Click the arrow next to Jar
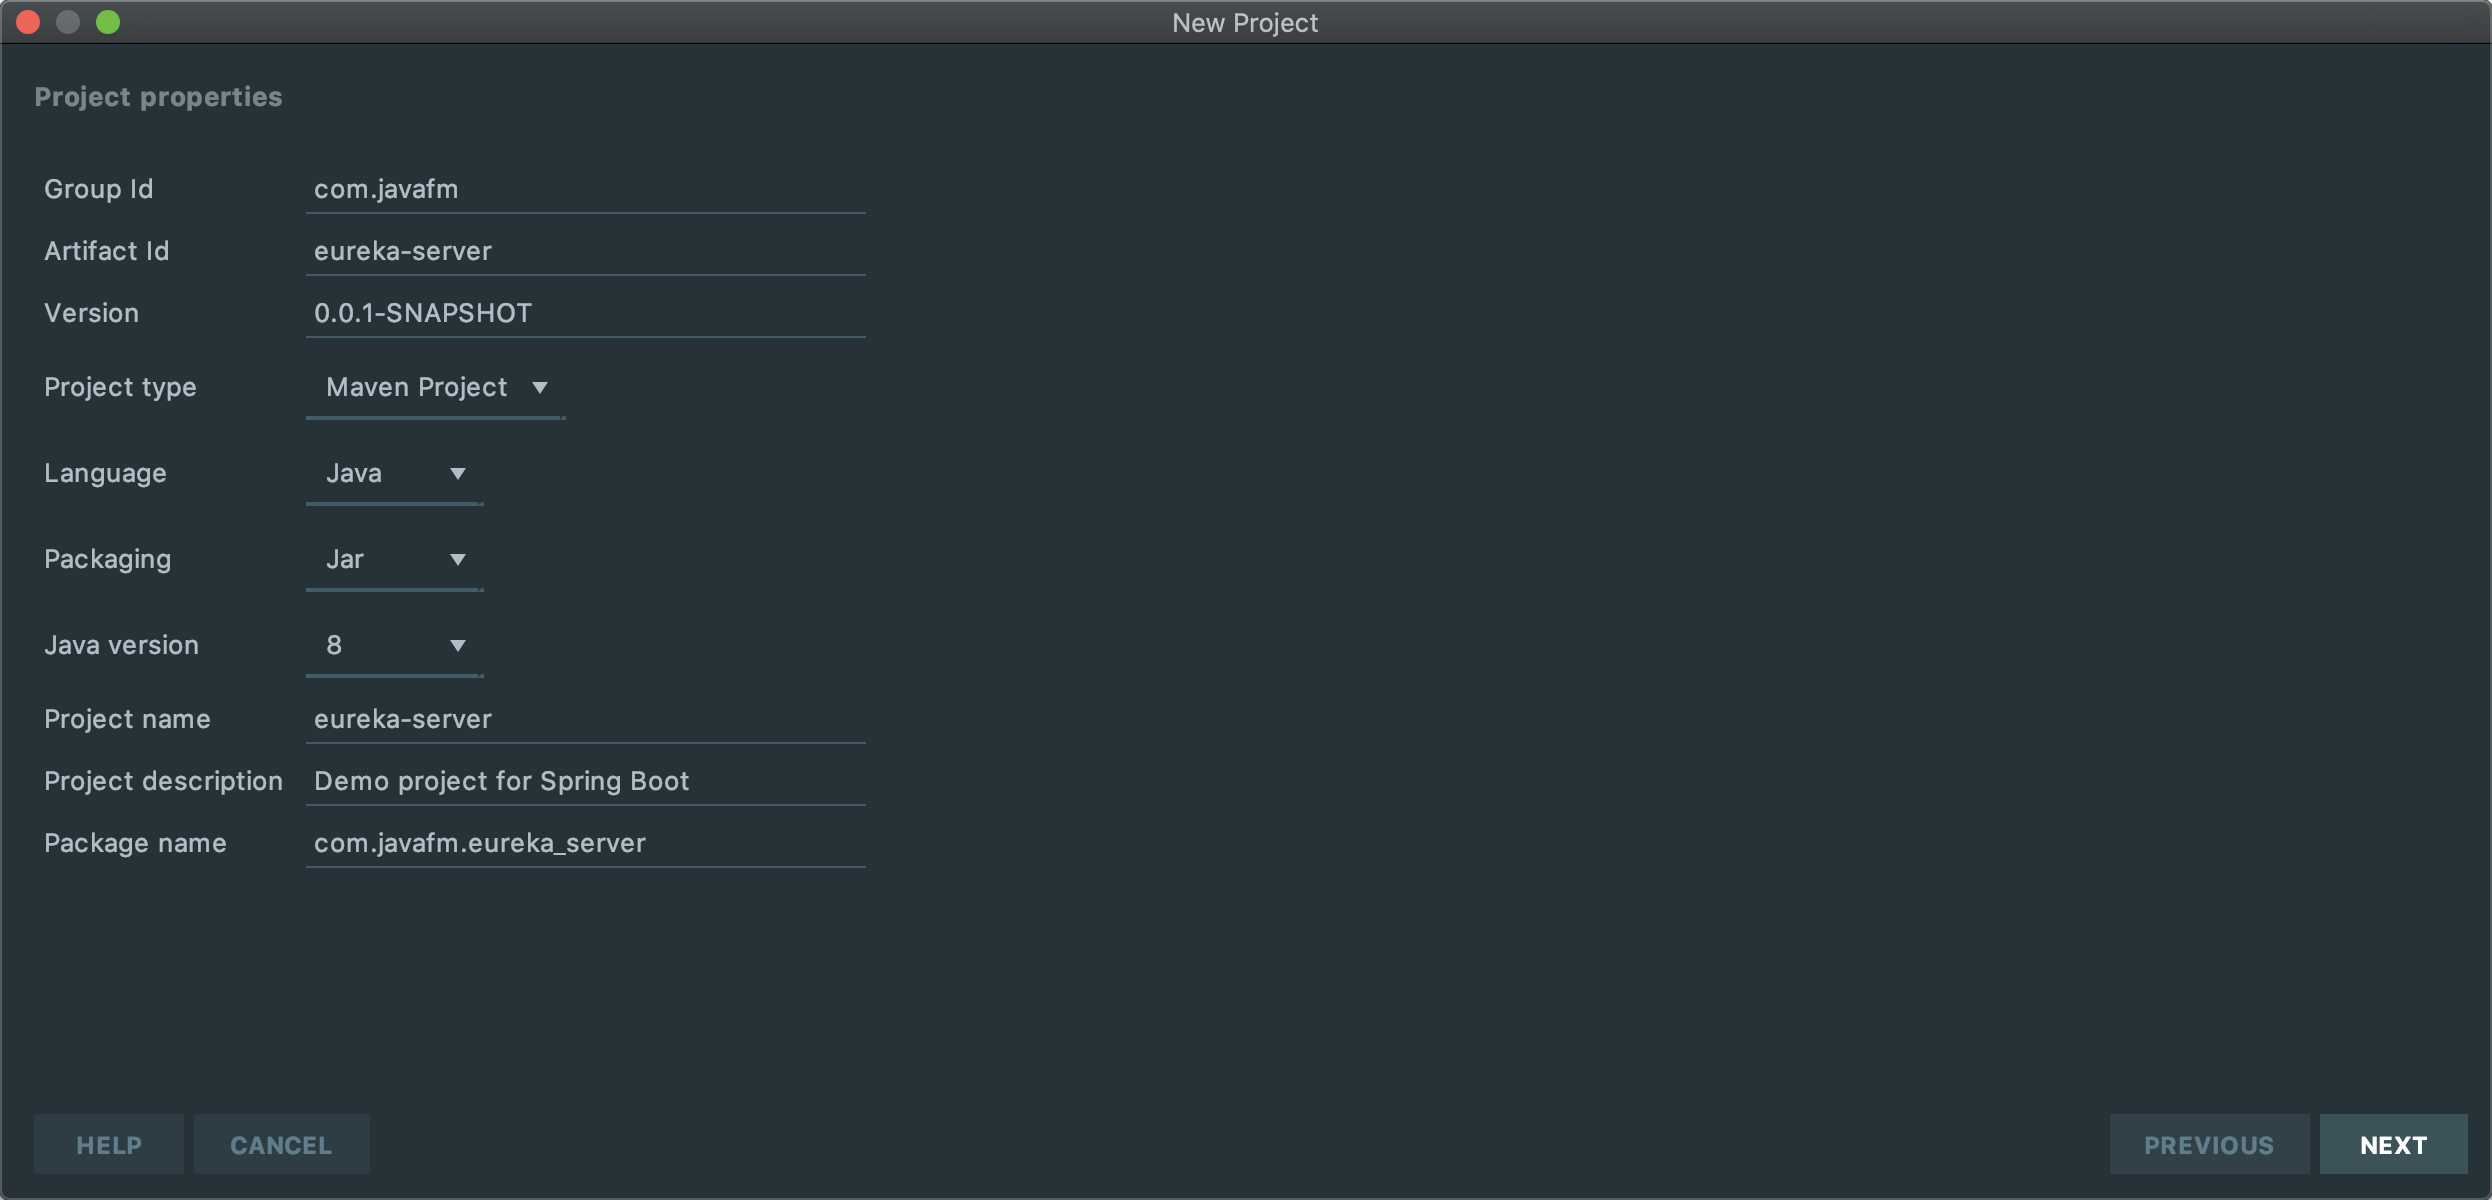 point(458,560)
